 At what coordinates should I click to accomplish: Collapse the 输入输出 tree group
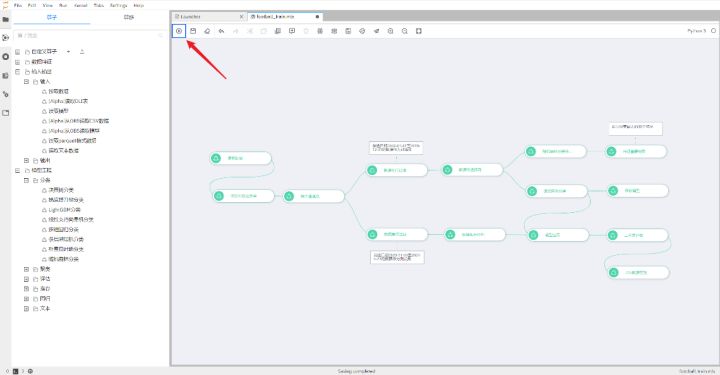pos(17,72)
